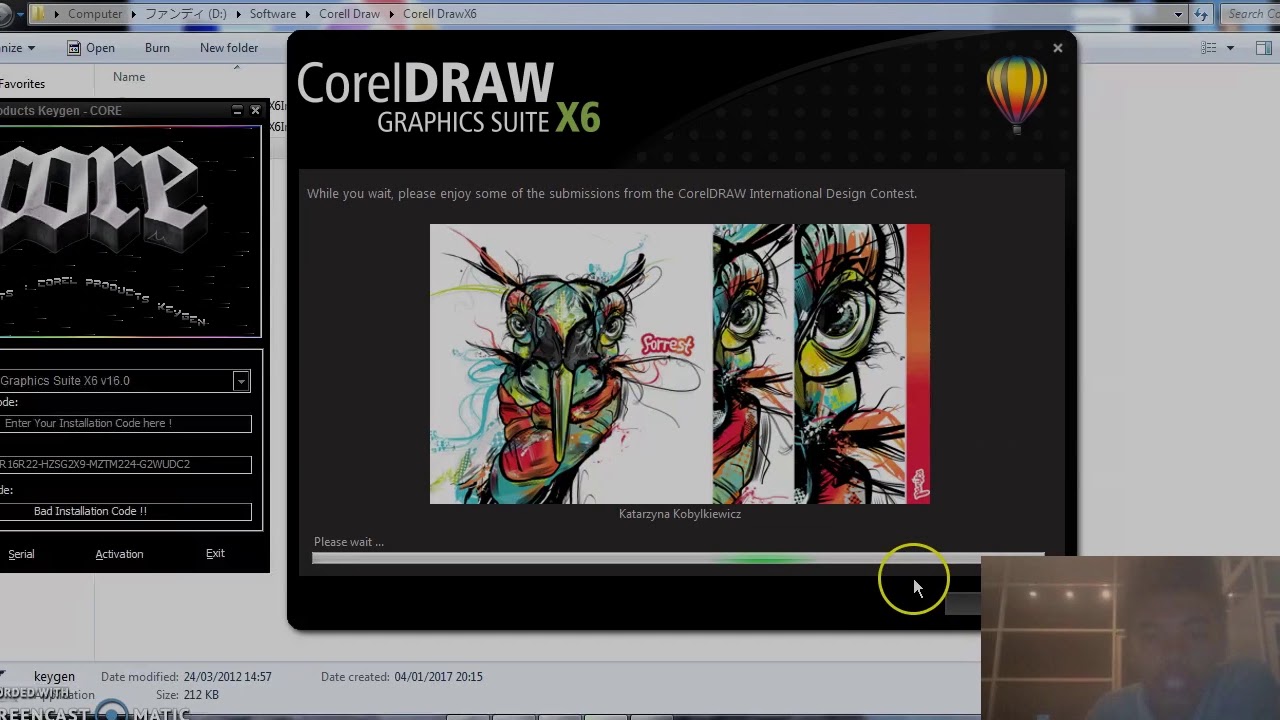Click Open in the Explorer toolbar

[91, 48]
